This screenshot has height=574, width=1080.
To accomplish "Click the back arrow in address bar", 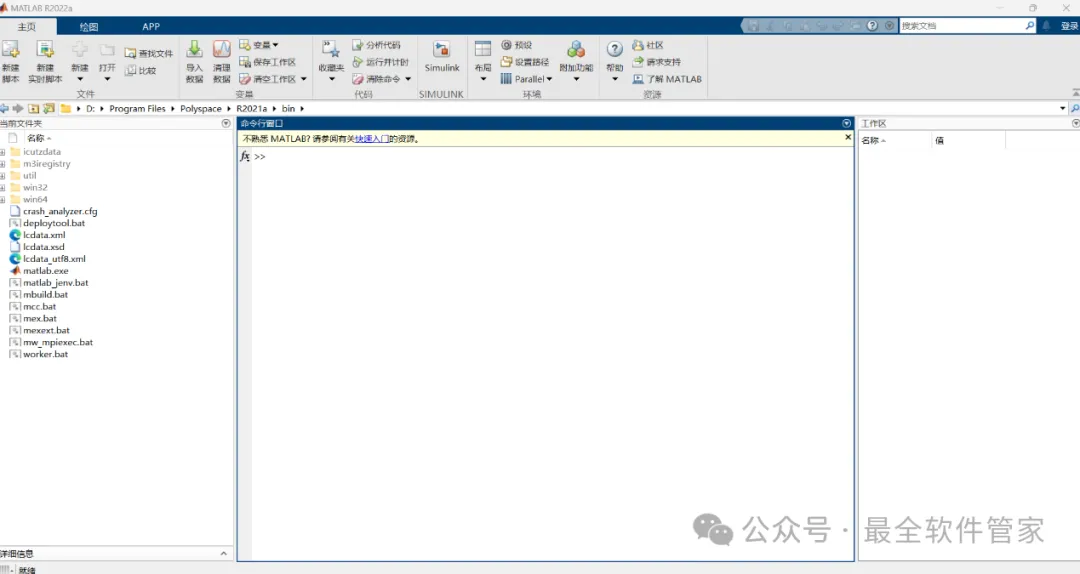I will coord(4,108).
